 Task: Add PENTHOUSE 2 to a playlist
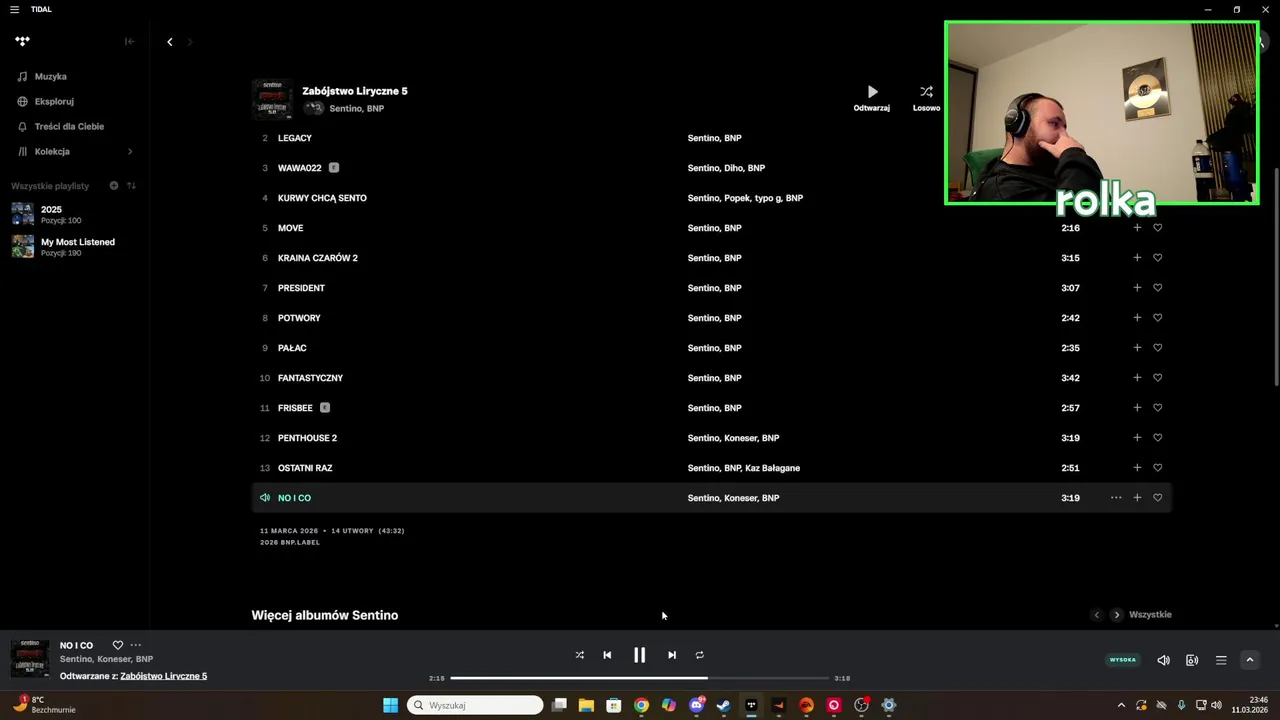[x=1137, y=438]
